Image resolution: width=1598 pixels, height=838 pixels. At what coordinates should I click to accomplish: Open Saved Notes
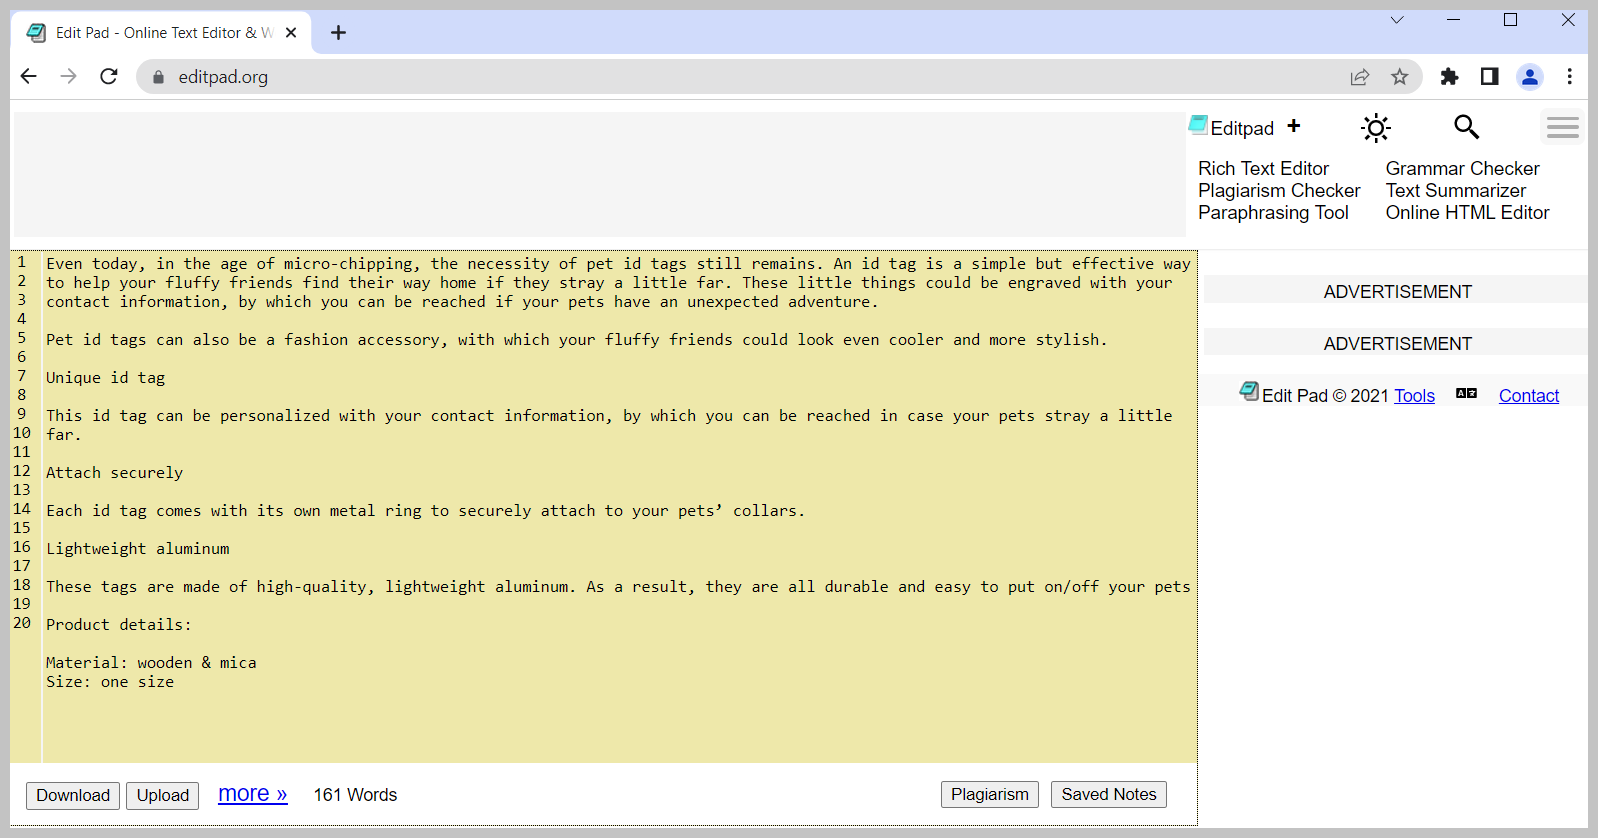1109,794
